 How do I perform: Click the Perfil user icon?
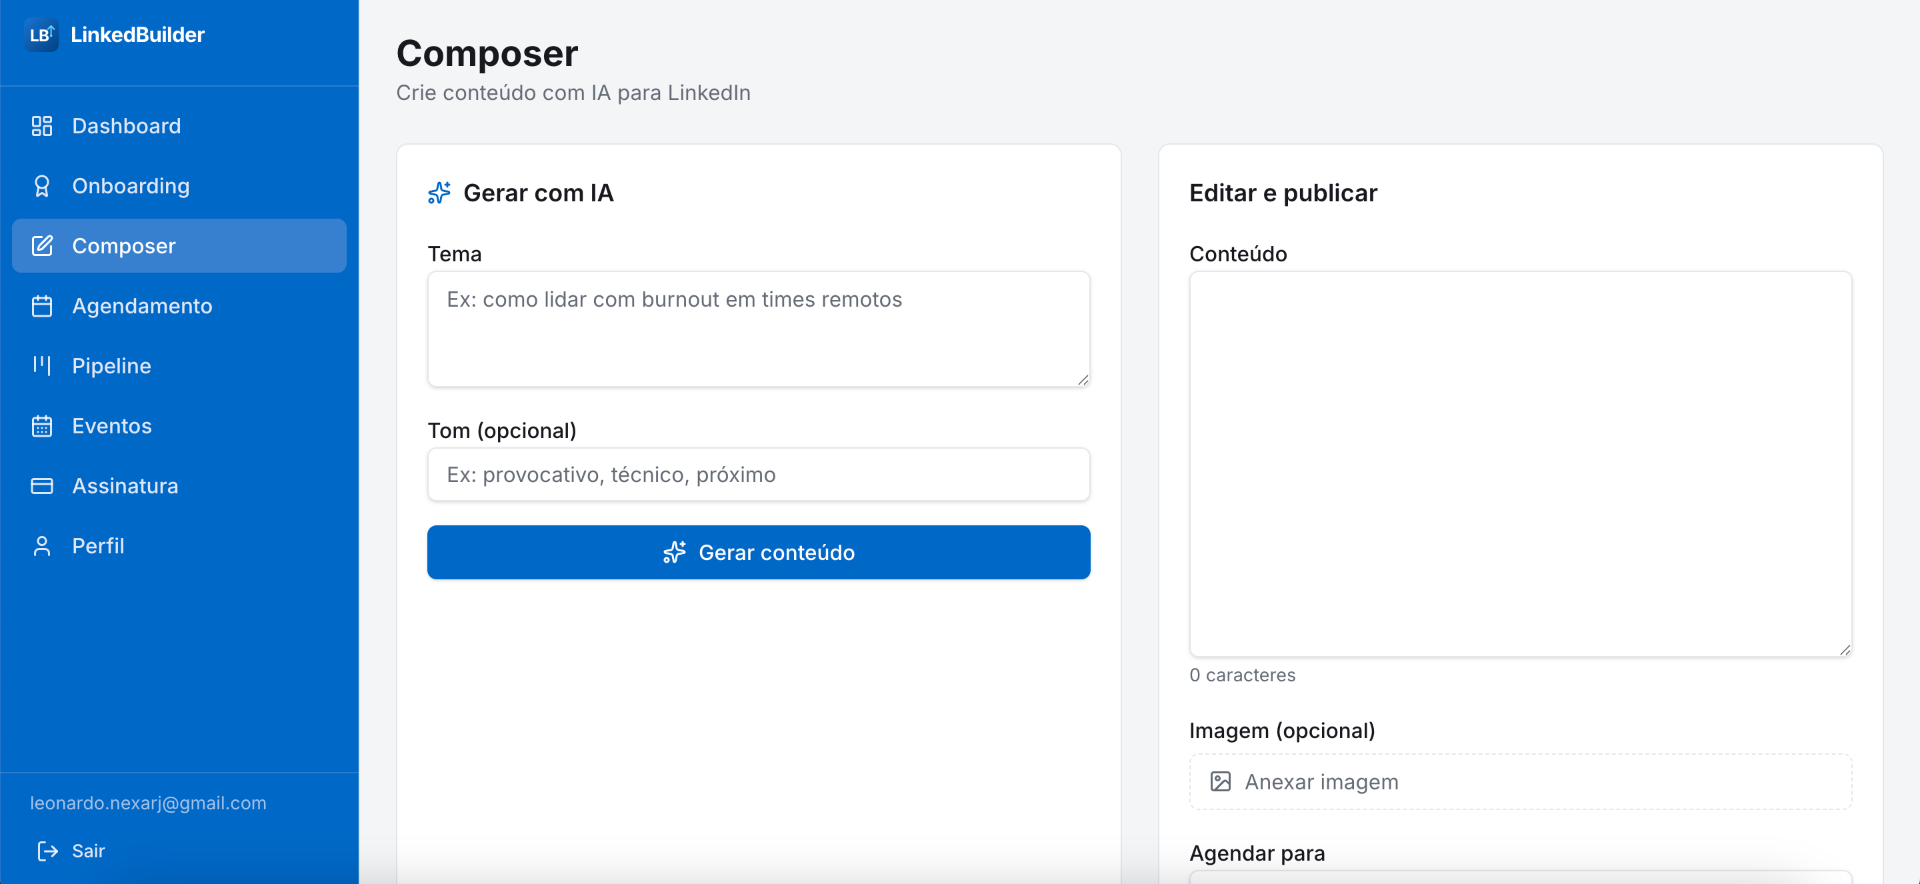coord(42,546)
